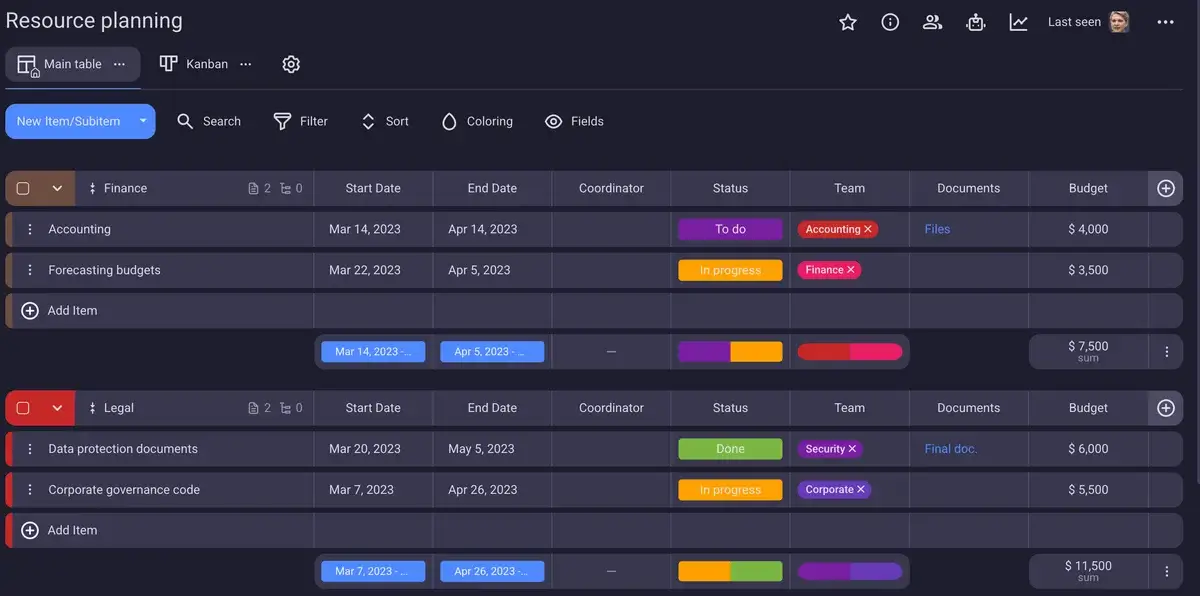This screenshot has height=596, width=1200.
Task: Switch to the Kanban view
Action: point(205,63)
